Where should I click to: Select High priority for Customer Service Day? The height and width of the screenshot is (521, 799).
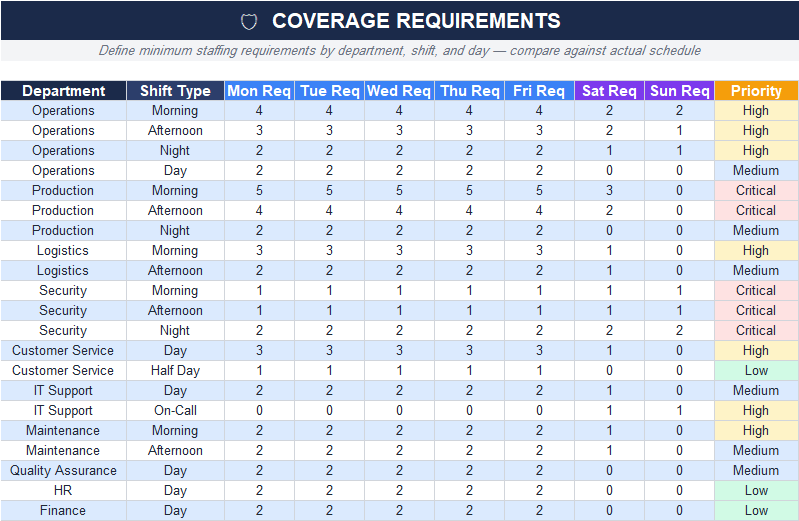click(x=756, y=351)
